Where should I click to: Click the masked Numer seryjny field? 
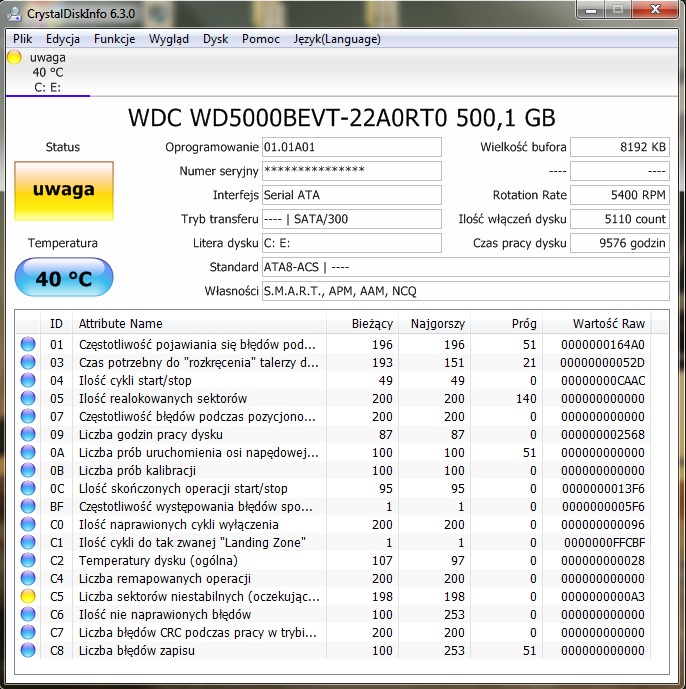(352, 171)
